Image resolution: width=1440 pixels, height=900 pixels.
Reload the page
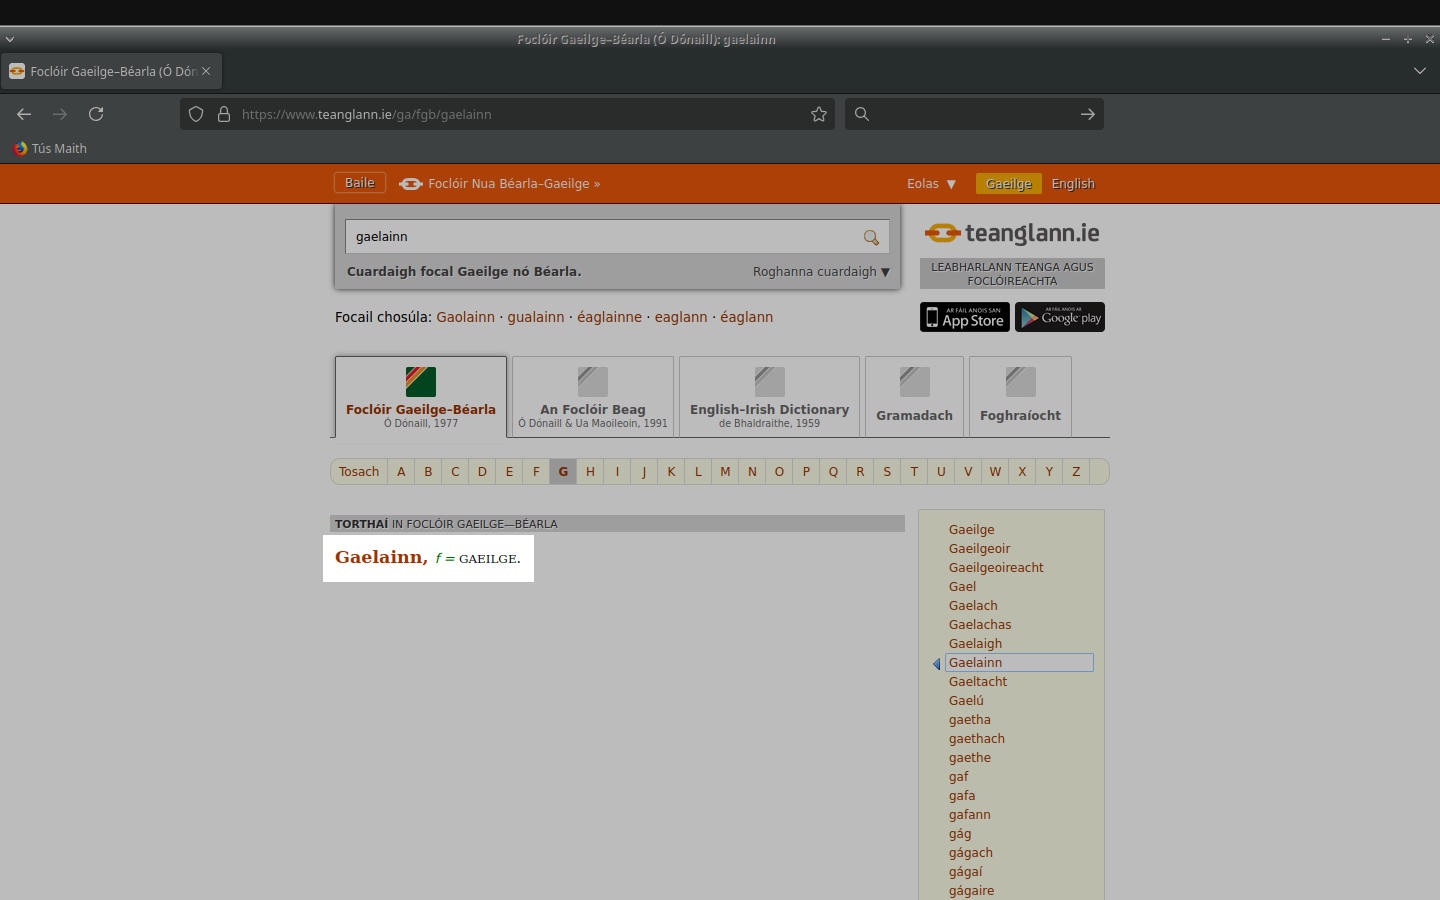point(96,114)
